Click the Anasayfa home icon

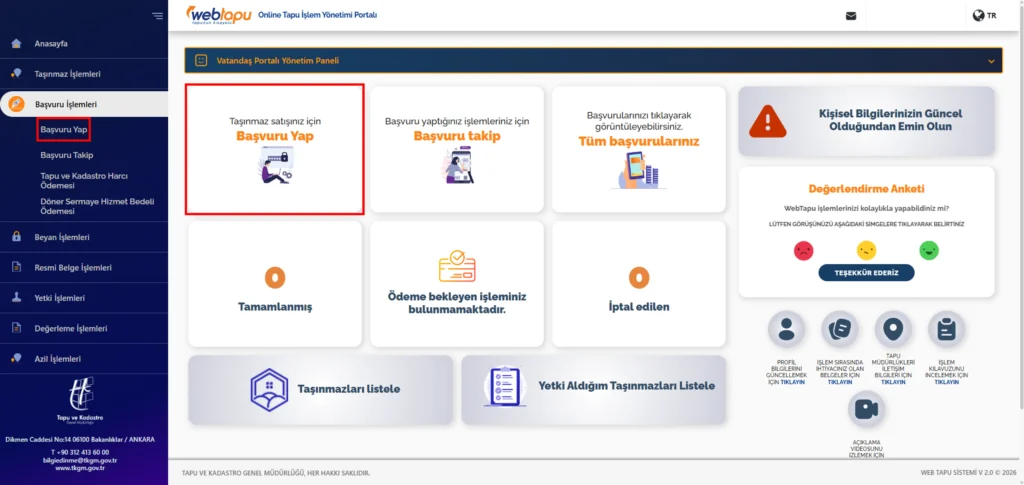[16, 44]
